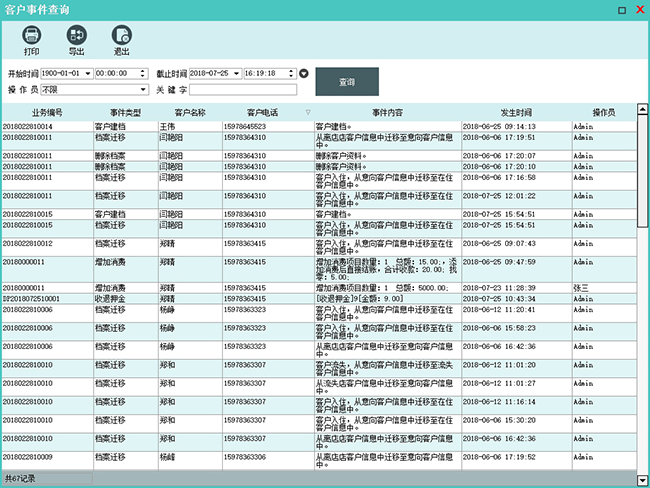Click phone number 15978645523
The width and height of the screenshot is (650, 488).
click(x=245, y=126)
